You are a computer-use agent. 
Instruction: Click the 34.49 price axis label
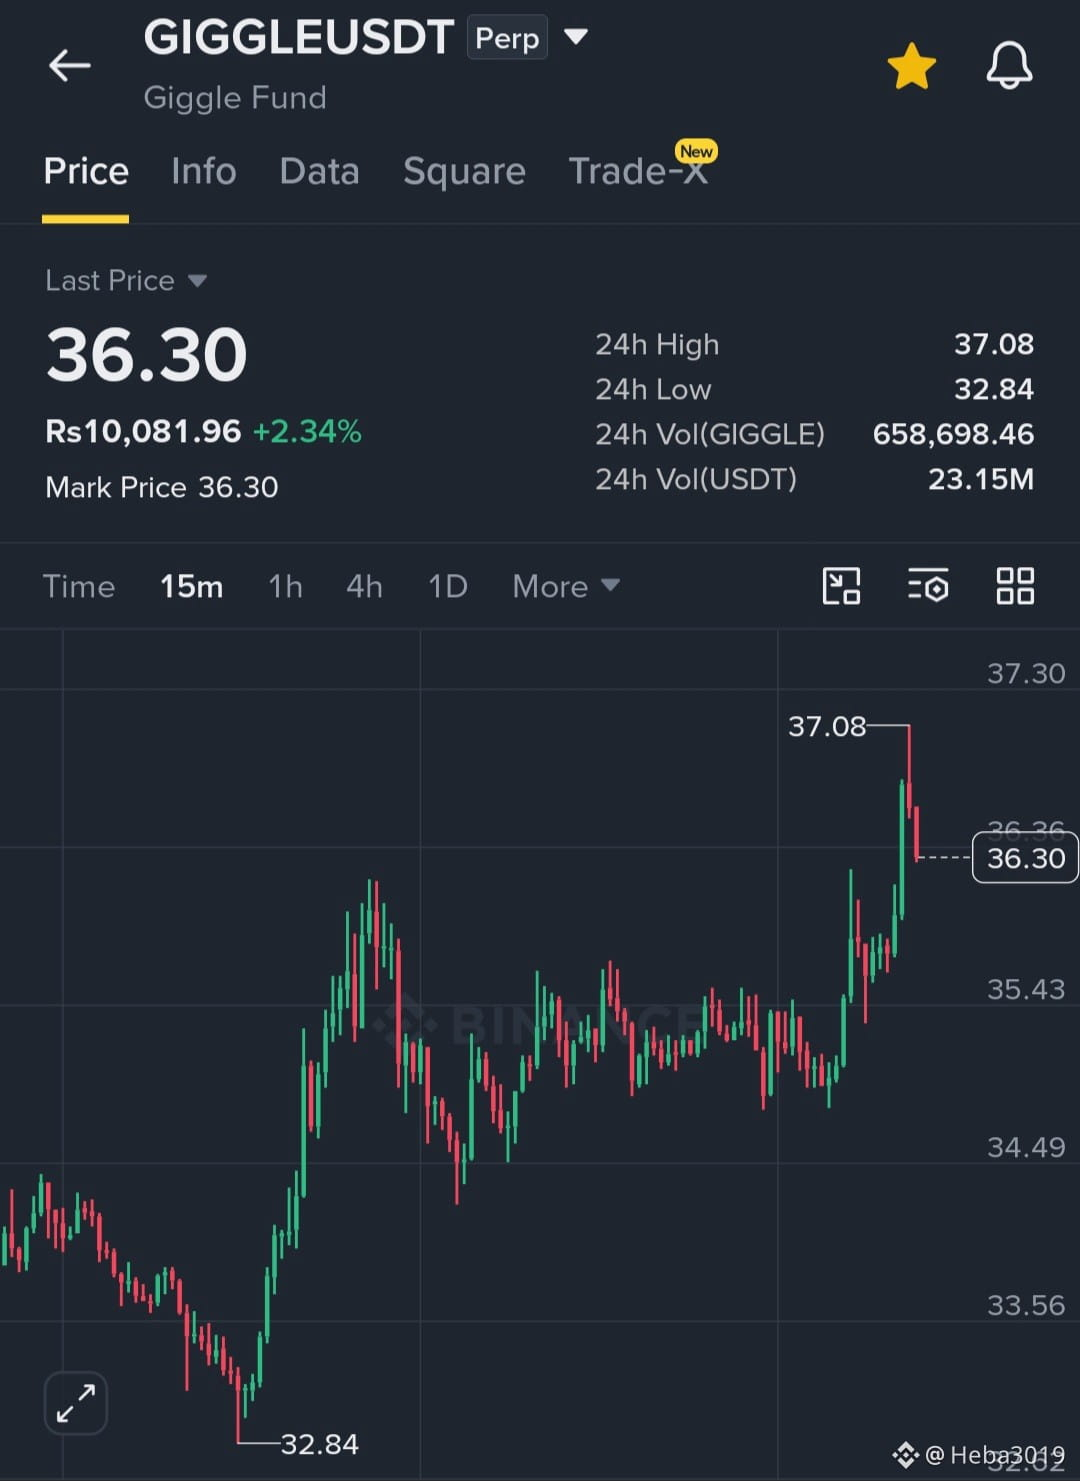(x=1026, y=1147)
